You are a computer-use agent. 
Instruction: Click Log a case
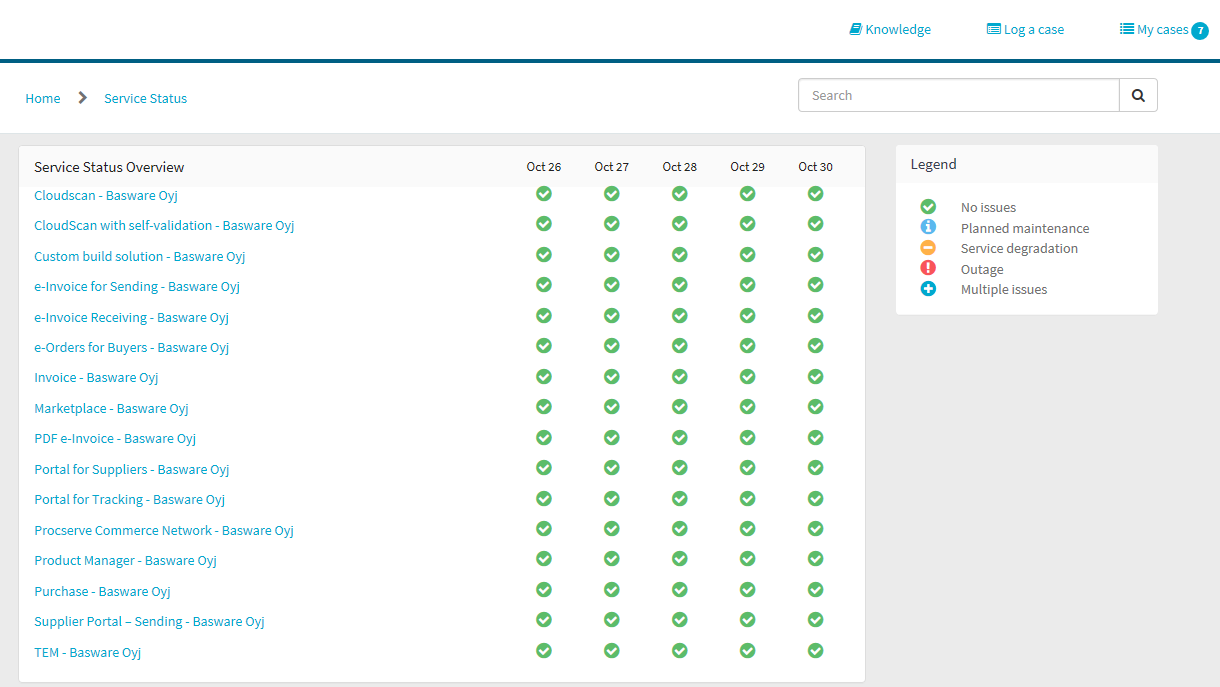point(1025,29)
